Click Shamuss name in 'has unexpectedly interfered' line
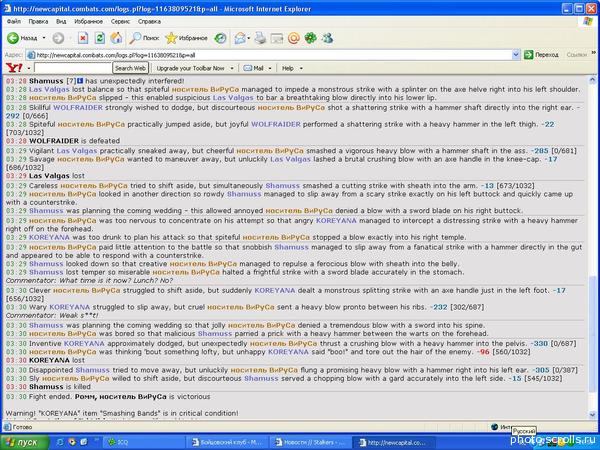Image resolution: width=600 pixels, height=450 pixels. point(46,81)
